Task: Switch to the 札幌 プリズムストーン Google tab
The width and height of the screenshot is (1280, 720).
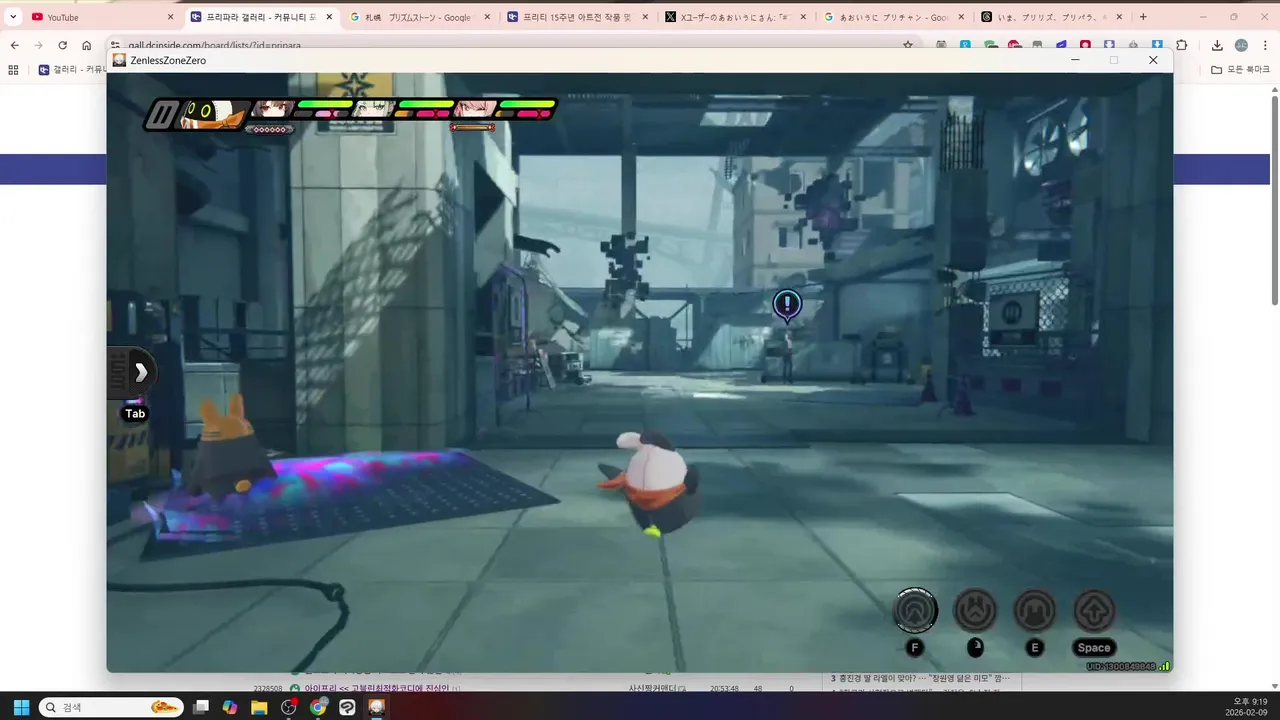Action: tap(420, 17)
